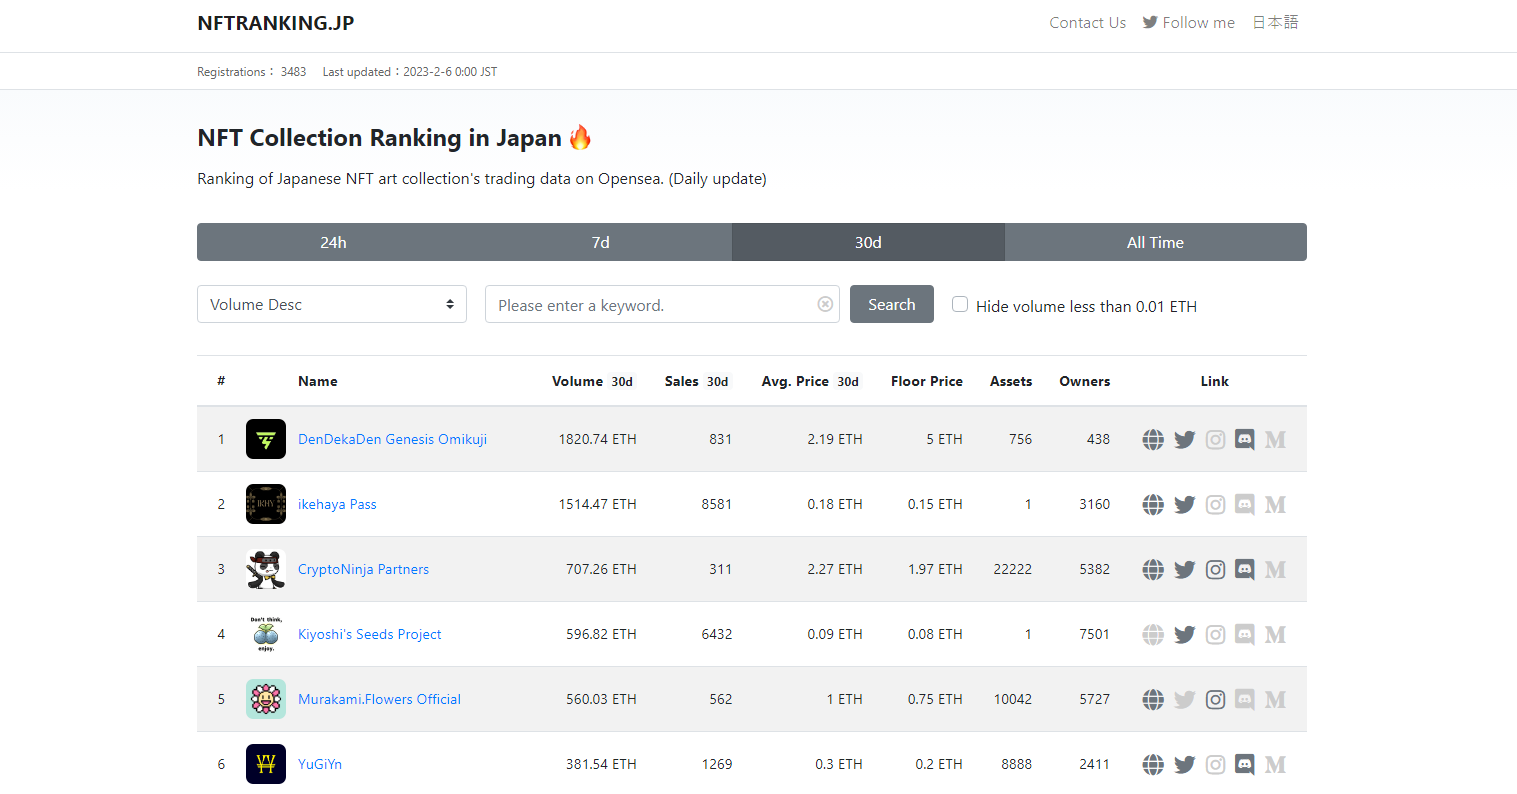The image size is (1517, 794).
Task: Click the YuGiYn collection thumbnail
Action: tap(266, 764)
